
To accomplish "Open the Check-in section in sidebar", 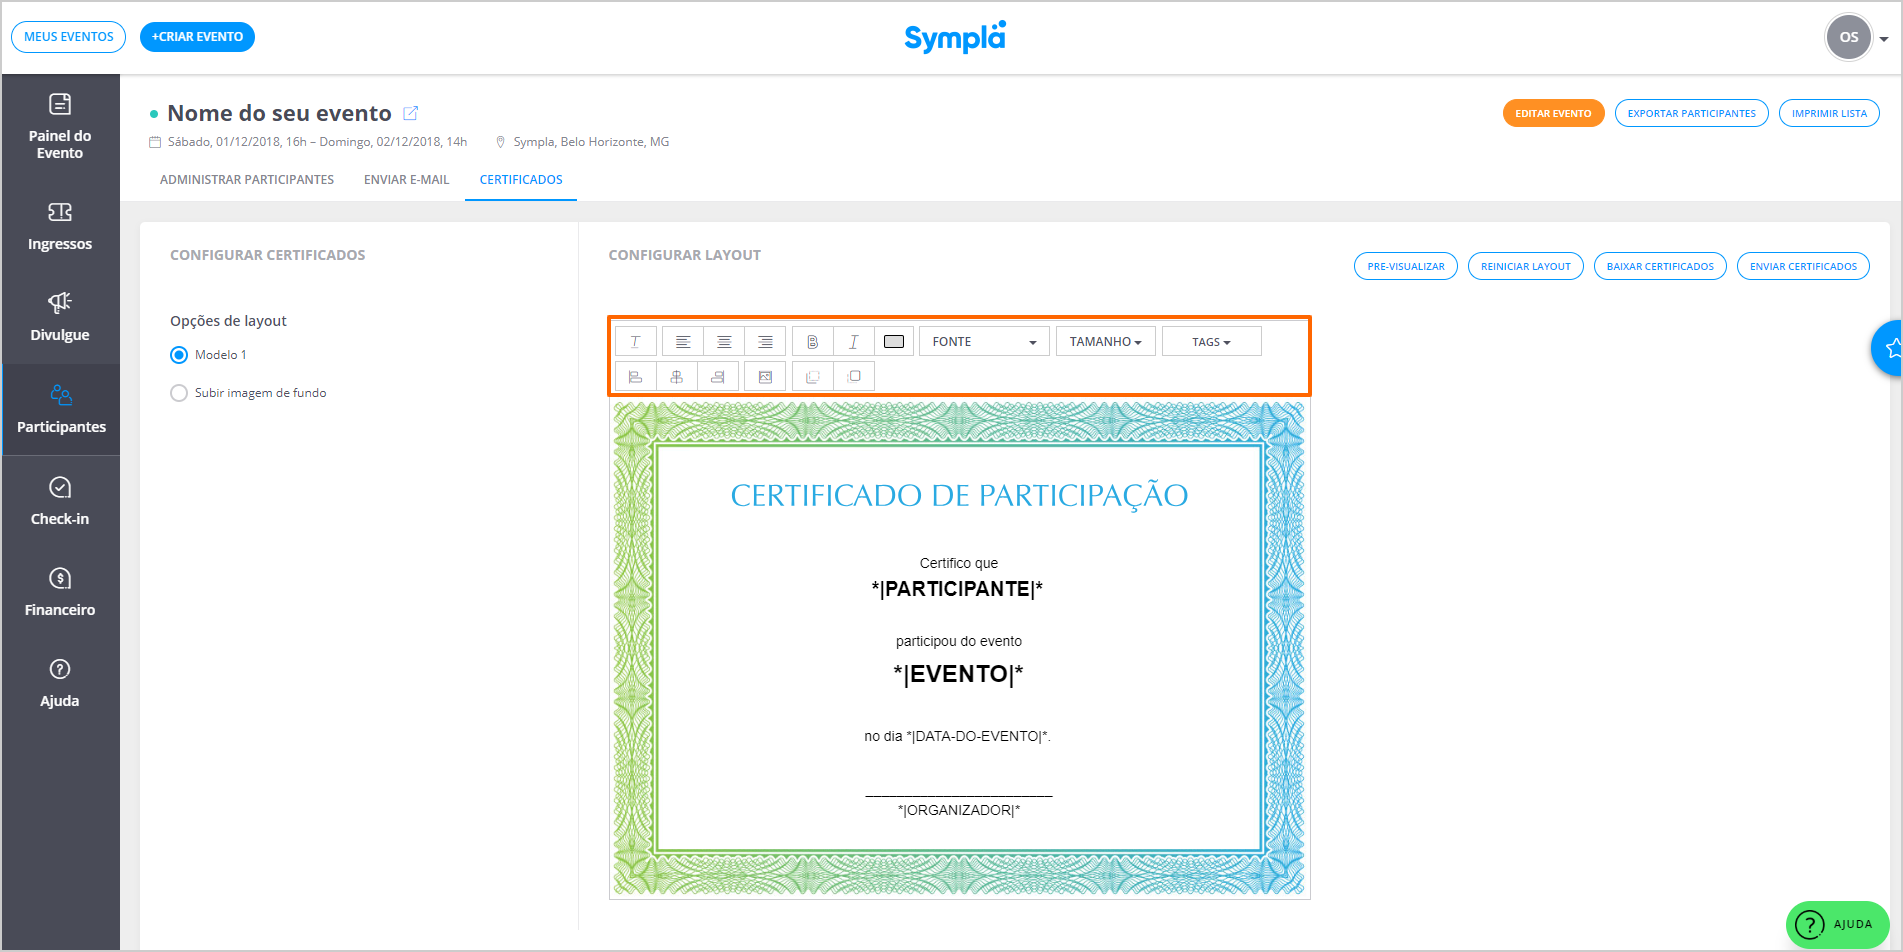I will coord(60,501).
